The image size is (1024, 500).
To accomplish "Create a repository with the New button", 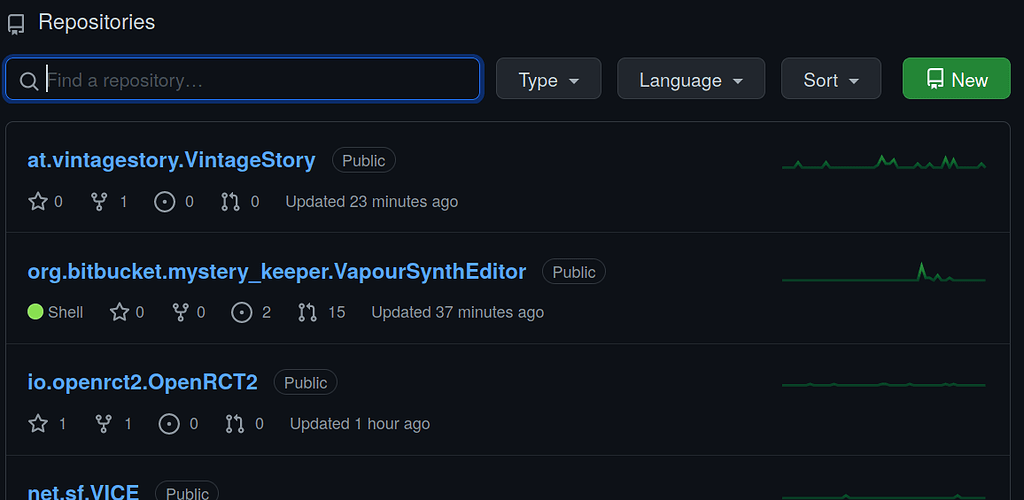I will 956,79.
